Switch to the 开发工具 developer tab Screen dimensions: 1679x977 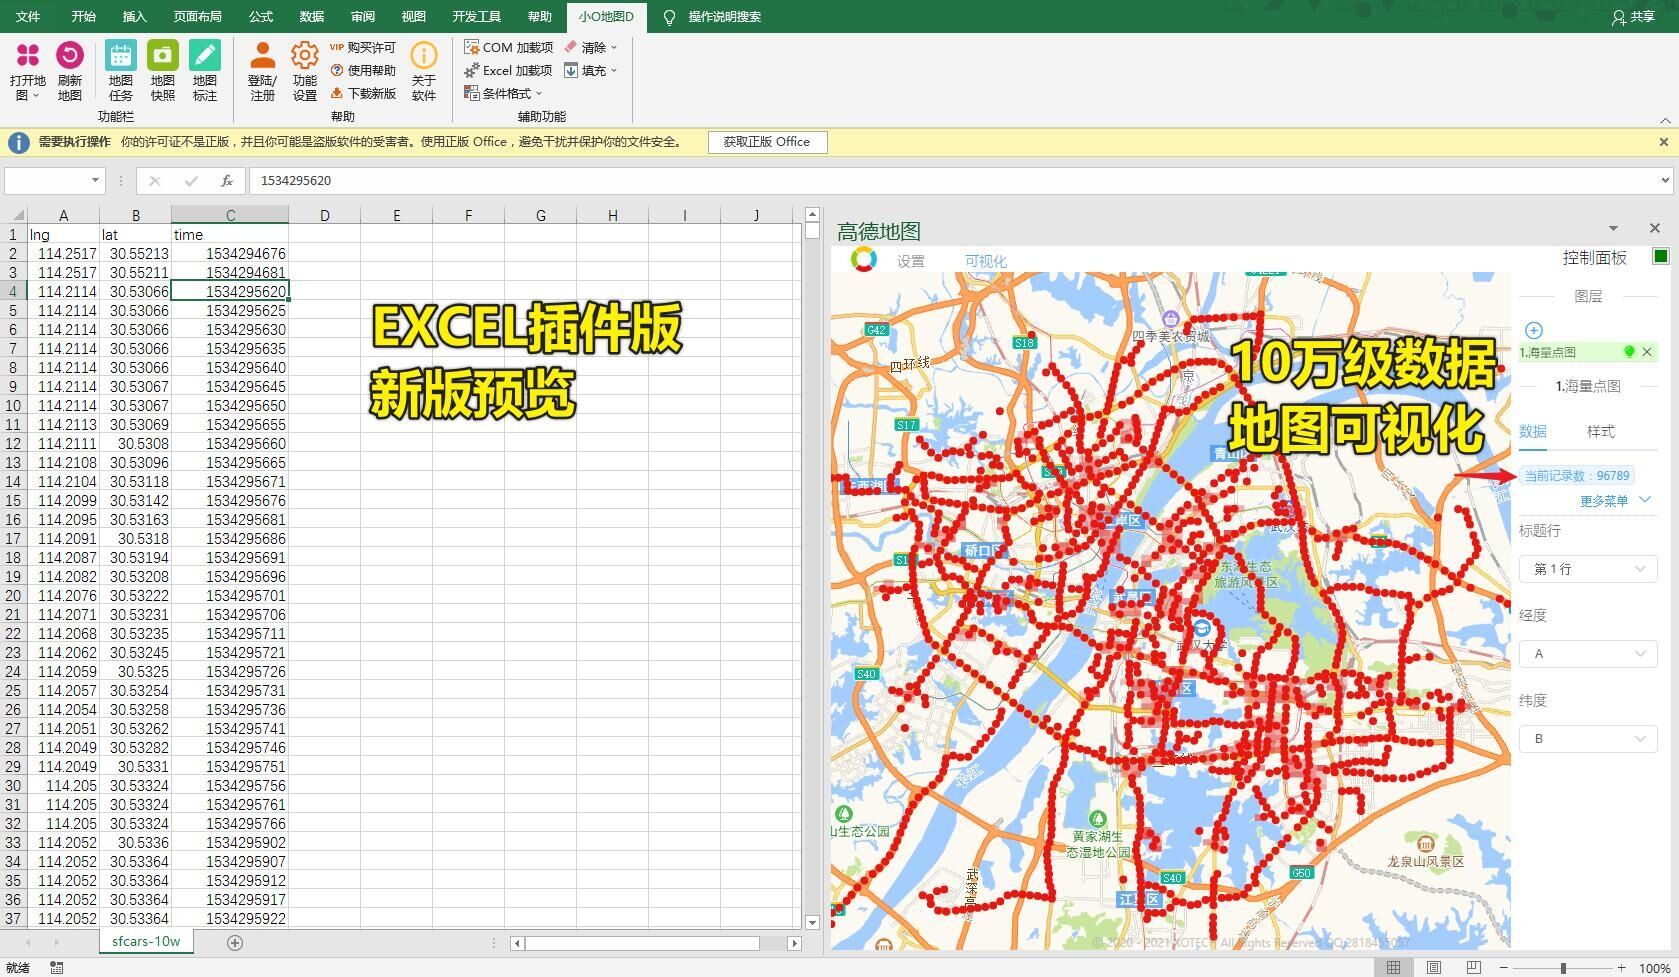476,17
